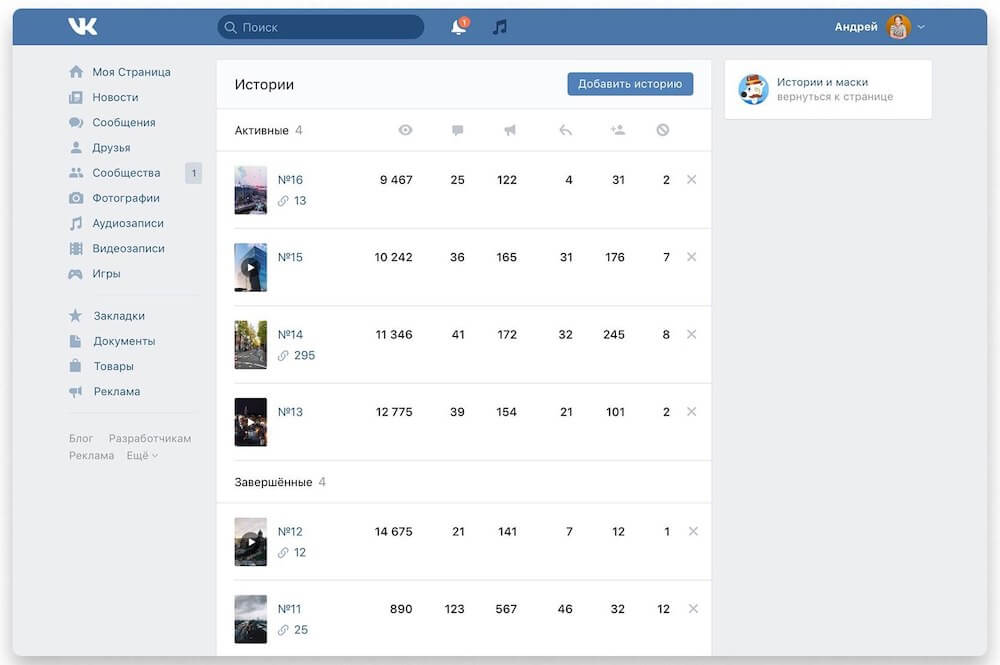Remove story №16 with the X
This screenshot has height=665, width=1000.
click(691, 180)
